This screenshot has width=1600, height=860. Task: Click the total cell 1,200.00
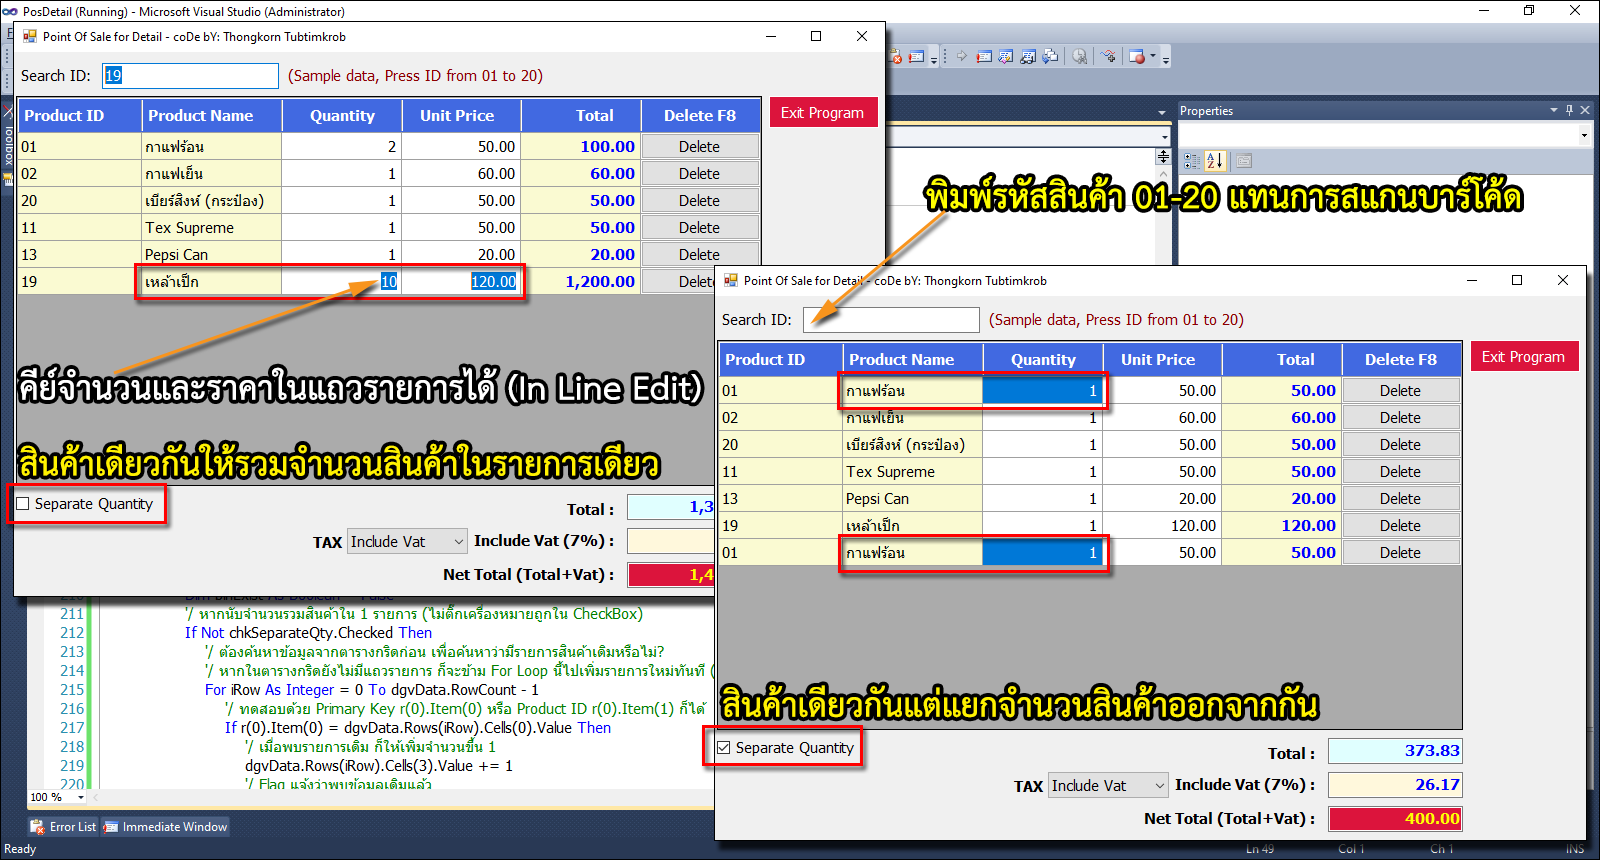click(x=580, y=282)
